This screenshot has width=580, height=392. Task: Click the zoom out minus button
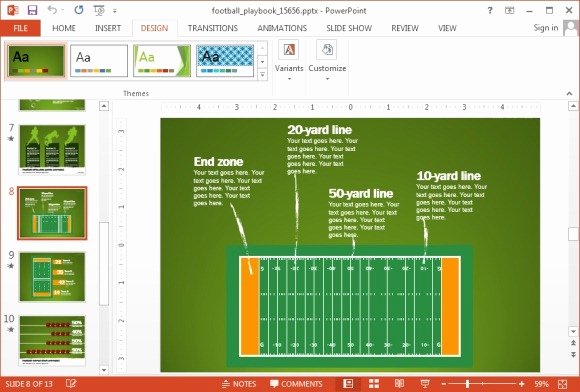tap(444, 384)
